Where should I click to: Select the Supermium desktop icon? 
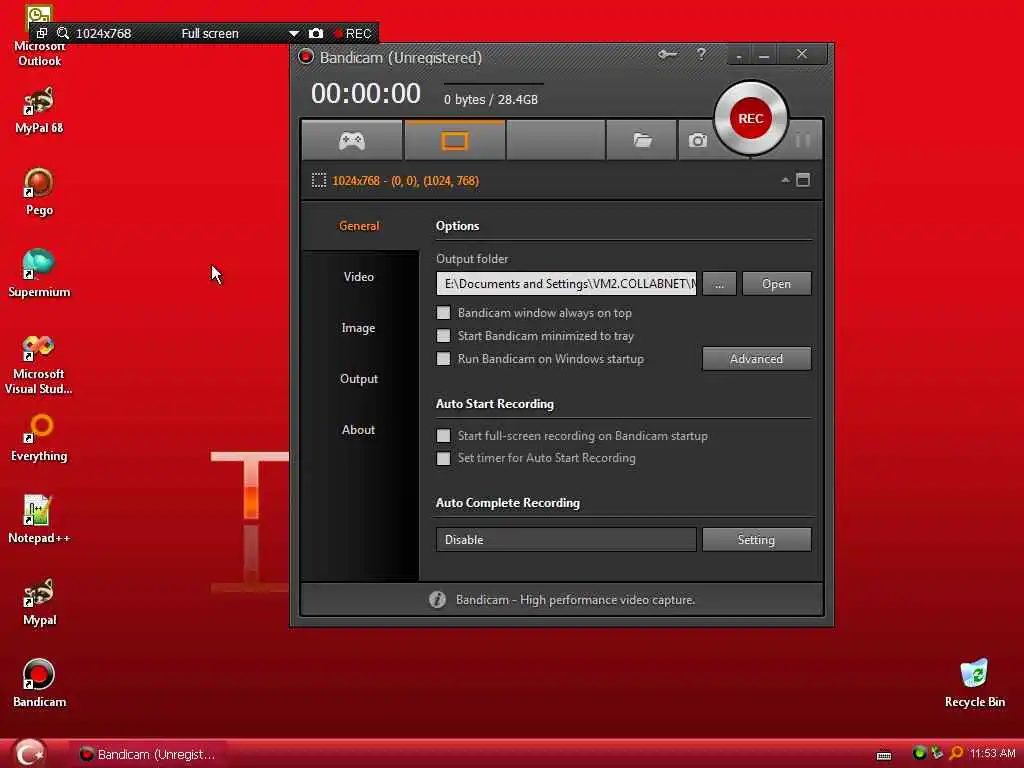click(x=39, y=274)
